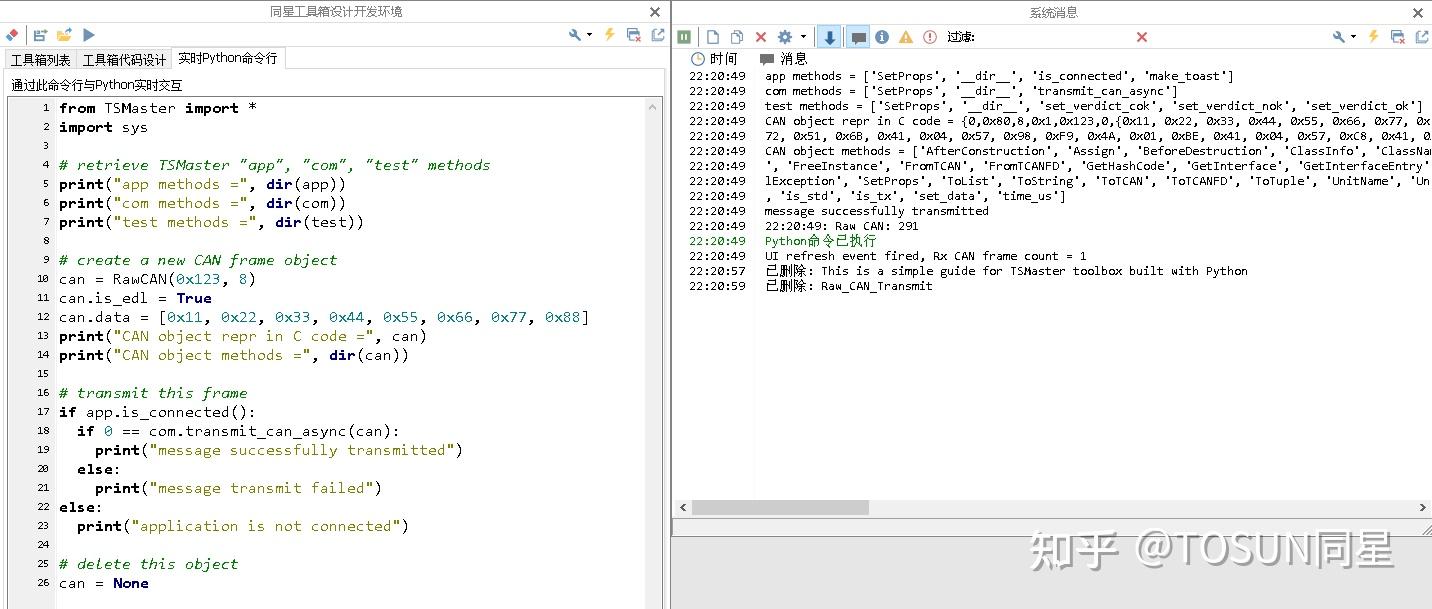Open the gear settings icon in system messages
The width and height of the screenshot is (1432, 609).
coord(785,37)
